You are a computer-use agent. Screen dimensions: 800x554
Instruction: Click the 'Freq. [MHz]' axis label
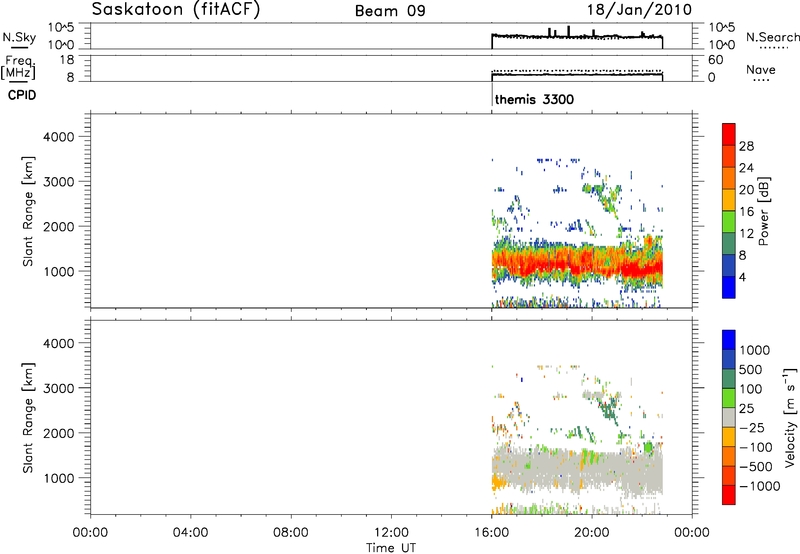click(x=19, y=67)
